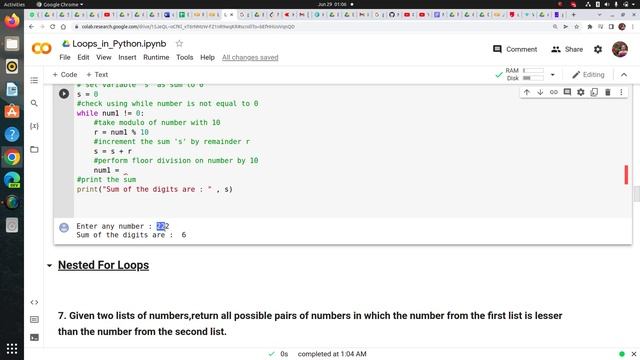Viewport: 640px width, 360px height.
Task: Show Applications grid in the dock
Action: 12,349
